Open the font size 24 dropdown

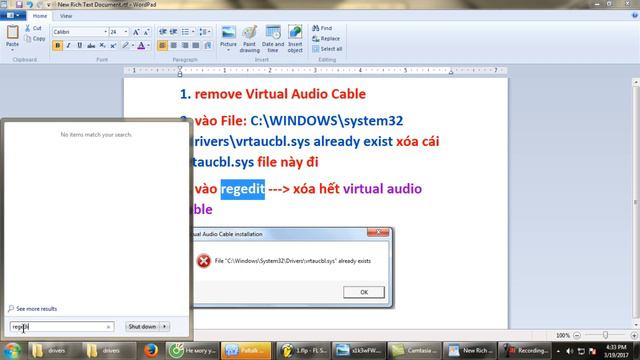pos(126,32)
